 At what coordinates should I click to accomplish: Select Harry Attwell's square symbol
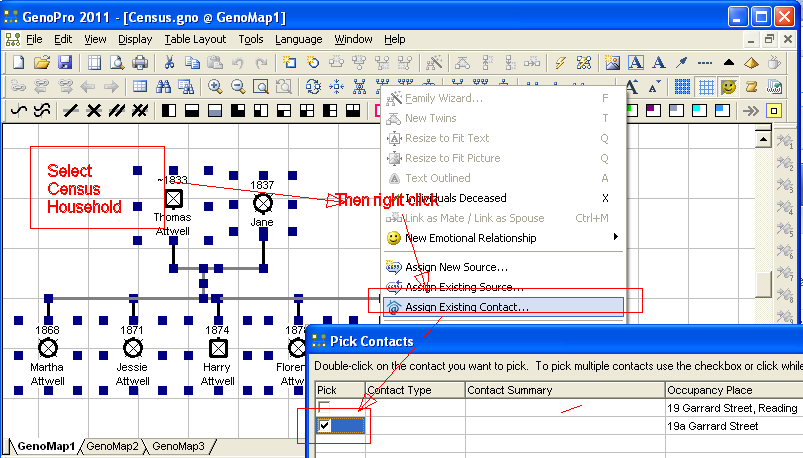point(219,348)
